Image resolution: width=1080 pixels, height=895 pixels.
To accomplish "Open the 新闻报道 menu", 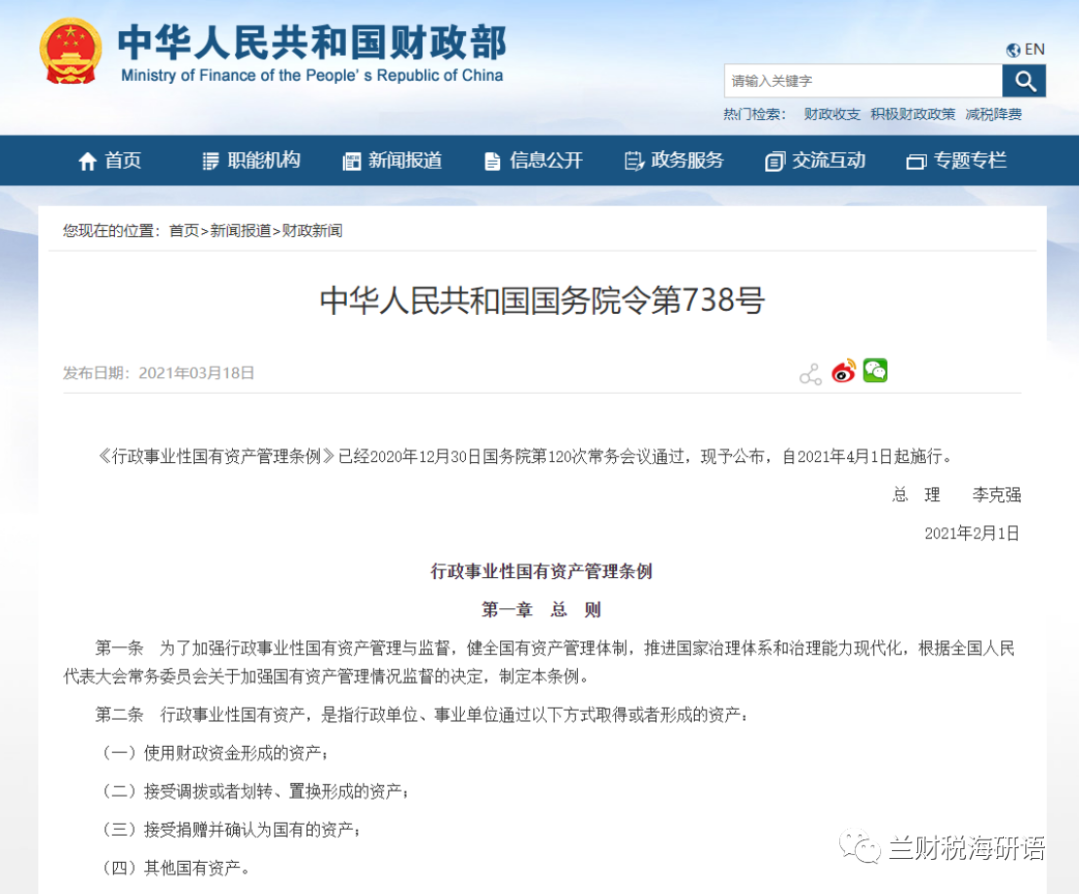I will pos(405,161).
